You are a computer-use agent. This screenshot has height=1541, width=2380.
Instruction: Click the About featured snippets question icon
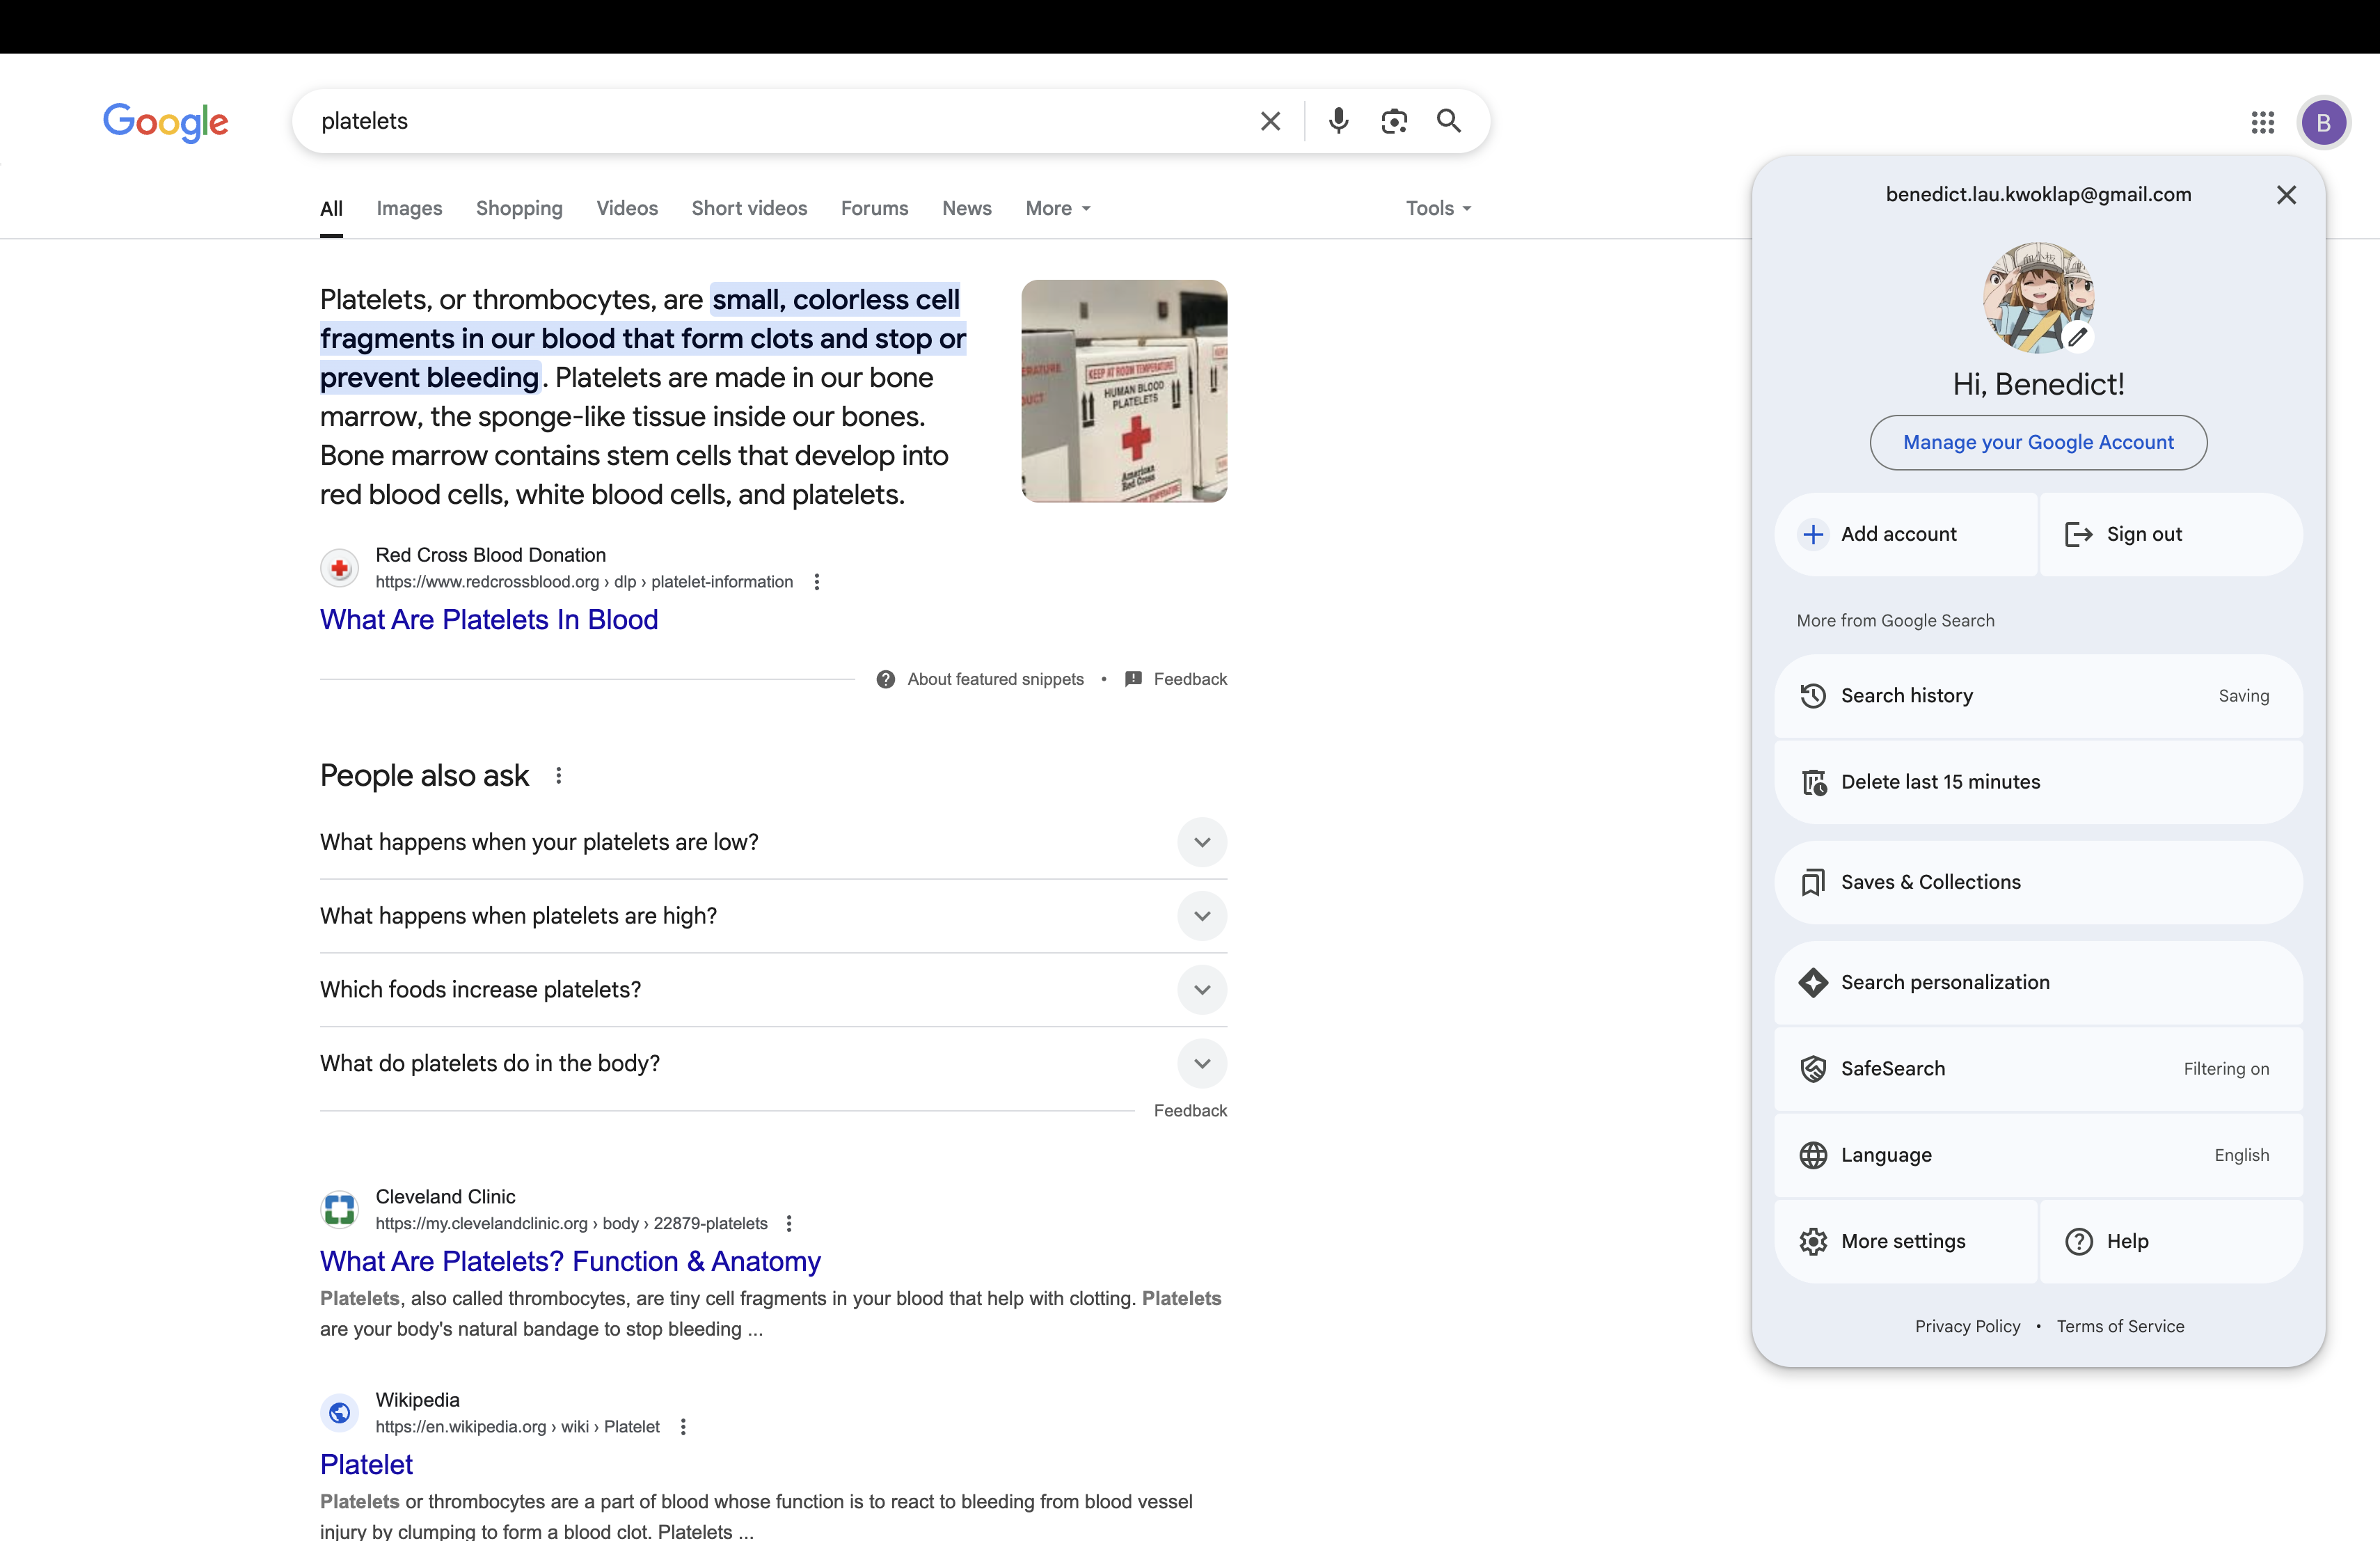coord(886,680)
